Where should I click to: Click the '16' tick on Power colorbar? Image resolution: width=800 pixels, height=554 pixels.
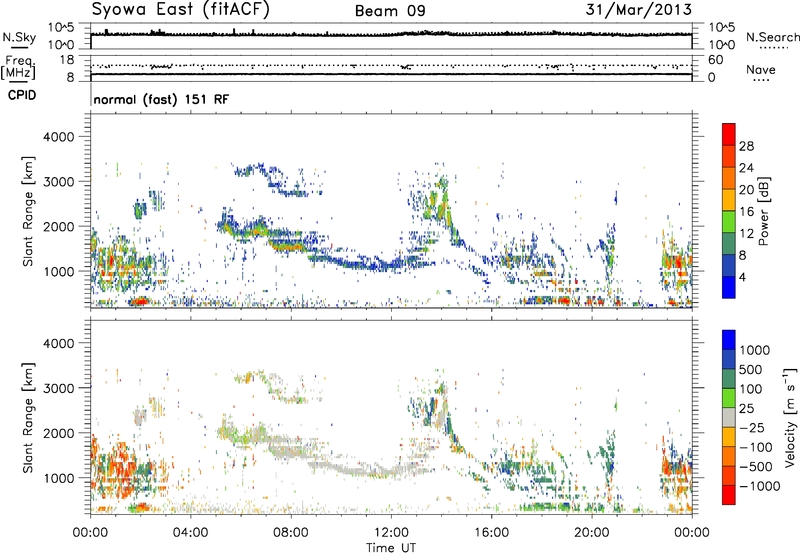(x=746, y=212)
